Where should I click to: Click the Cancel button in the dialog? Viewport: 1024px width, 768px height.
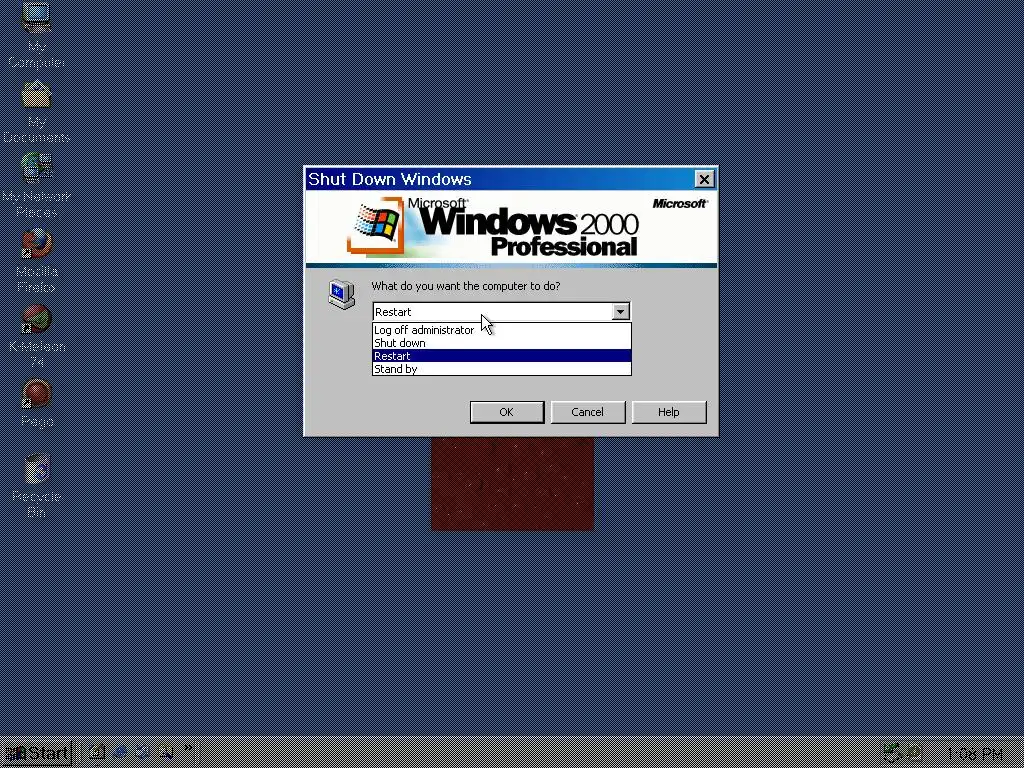click(588, 412)
